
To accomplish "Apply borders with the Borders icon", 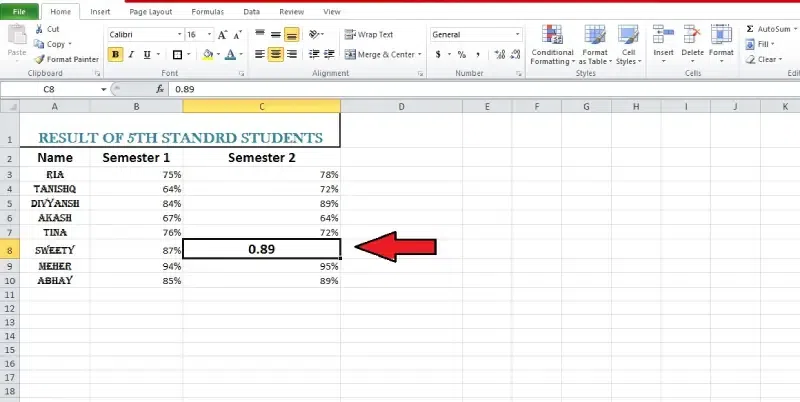I will tap(178, 54).
